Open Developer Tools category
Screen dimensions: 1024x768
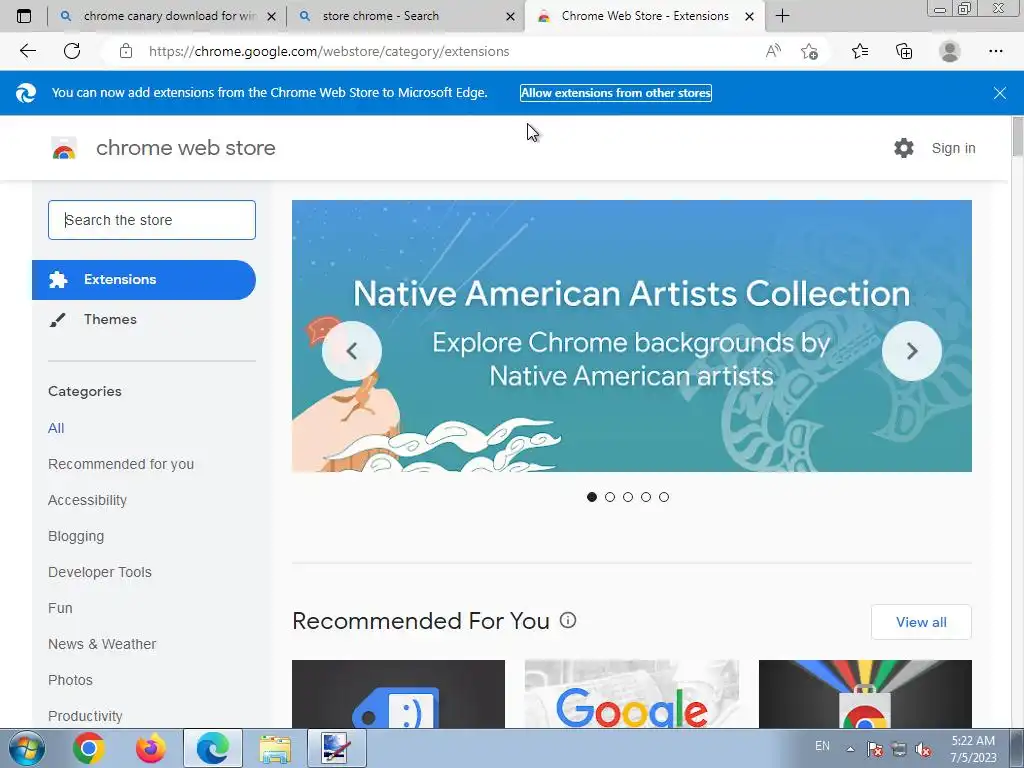pos(99,572)
